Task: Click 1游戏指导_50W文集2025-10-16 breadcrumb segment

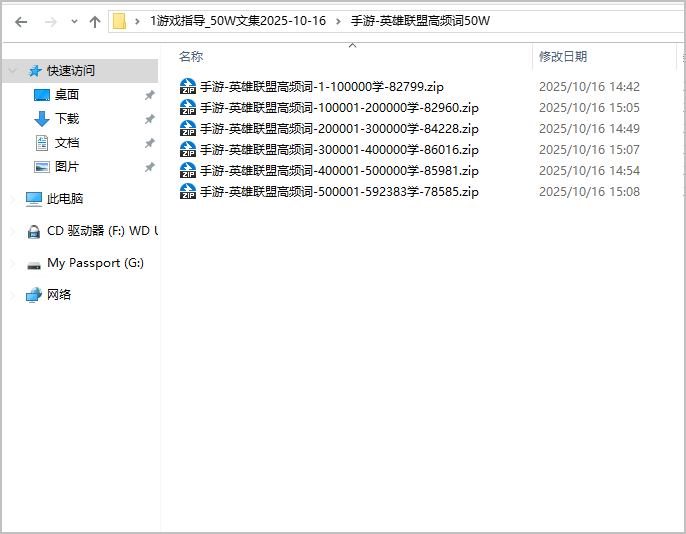Action: (x=238, y=21)
